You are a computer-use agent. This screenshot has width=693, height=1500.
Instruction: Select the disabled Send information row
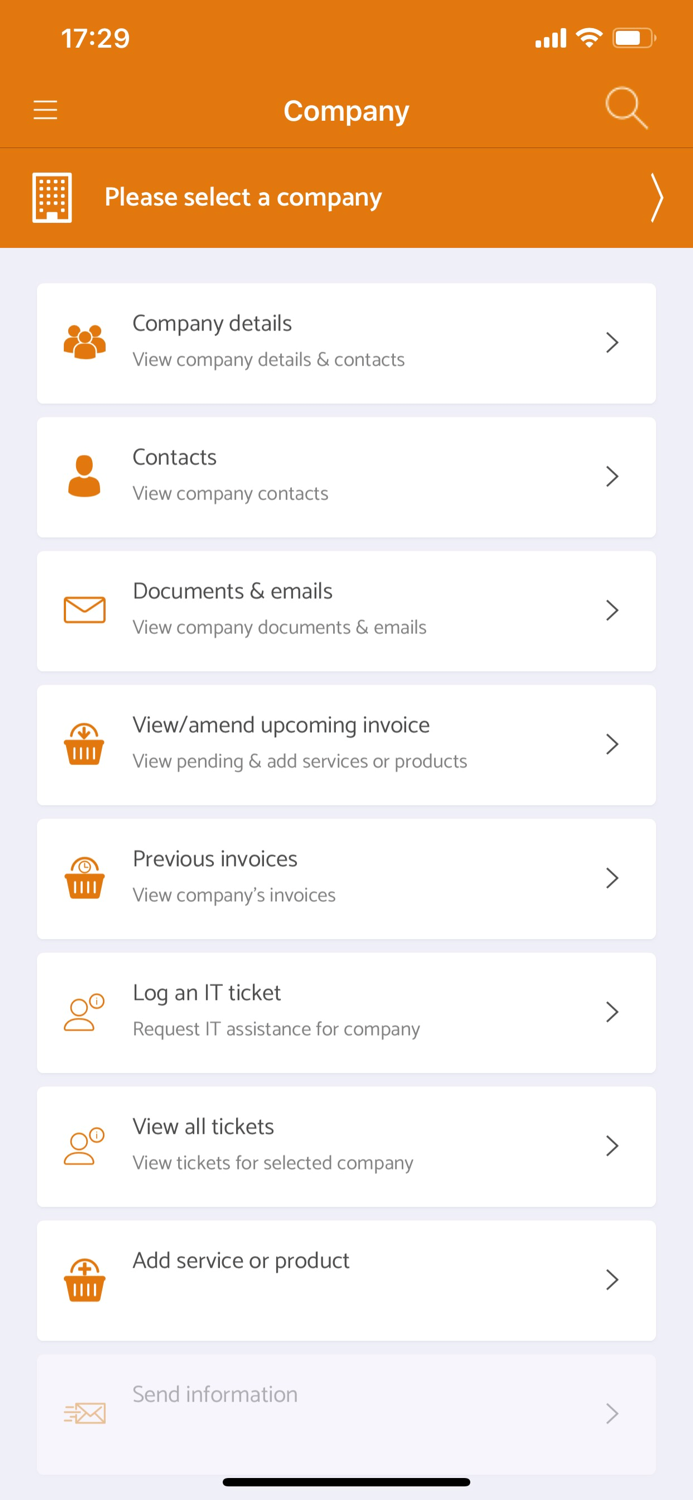pyautogui.click(x=346, y=1413)
